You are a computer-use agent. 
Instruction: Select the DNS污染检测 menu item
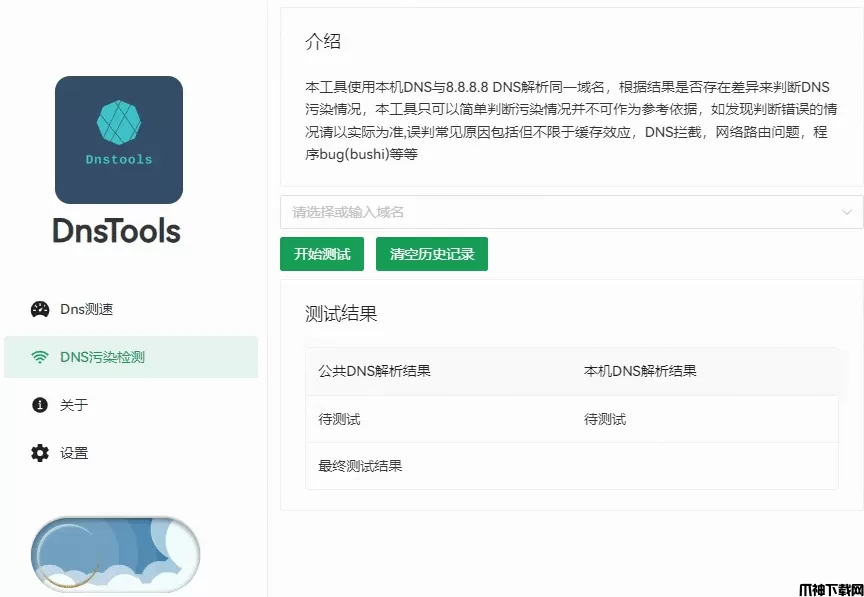tap(131, 357)
